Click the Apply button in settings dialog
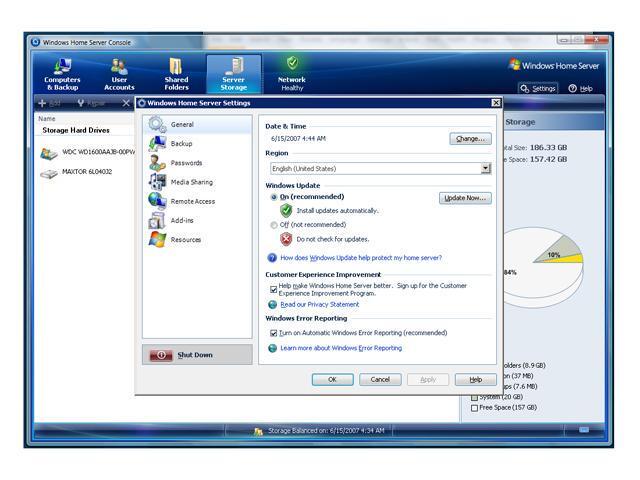The image size is (640, 480). click(x=428, y=380)
